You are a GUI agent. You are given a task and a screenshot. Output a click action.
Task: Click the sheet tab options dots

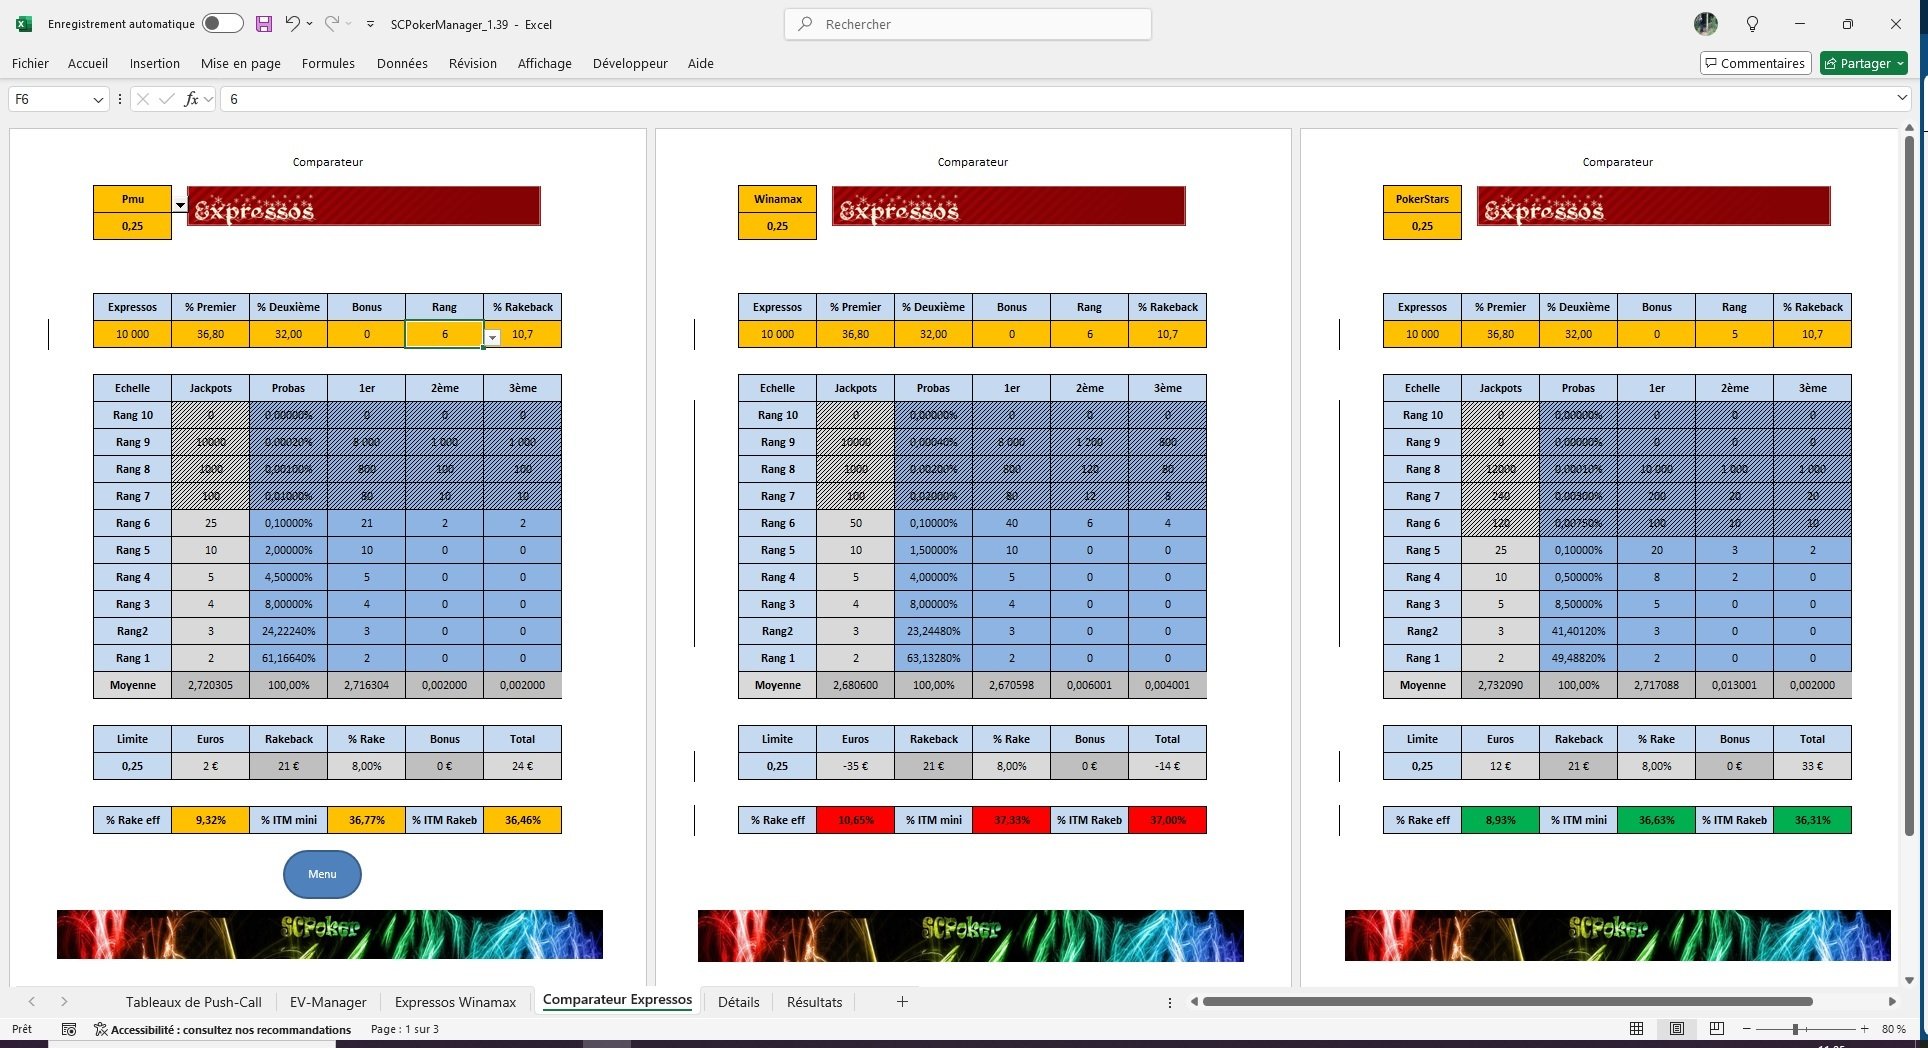point(1170,1002)
